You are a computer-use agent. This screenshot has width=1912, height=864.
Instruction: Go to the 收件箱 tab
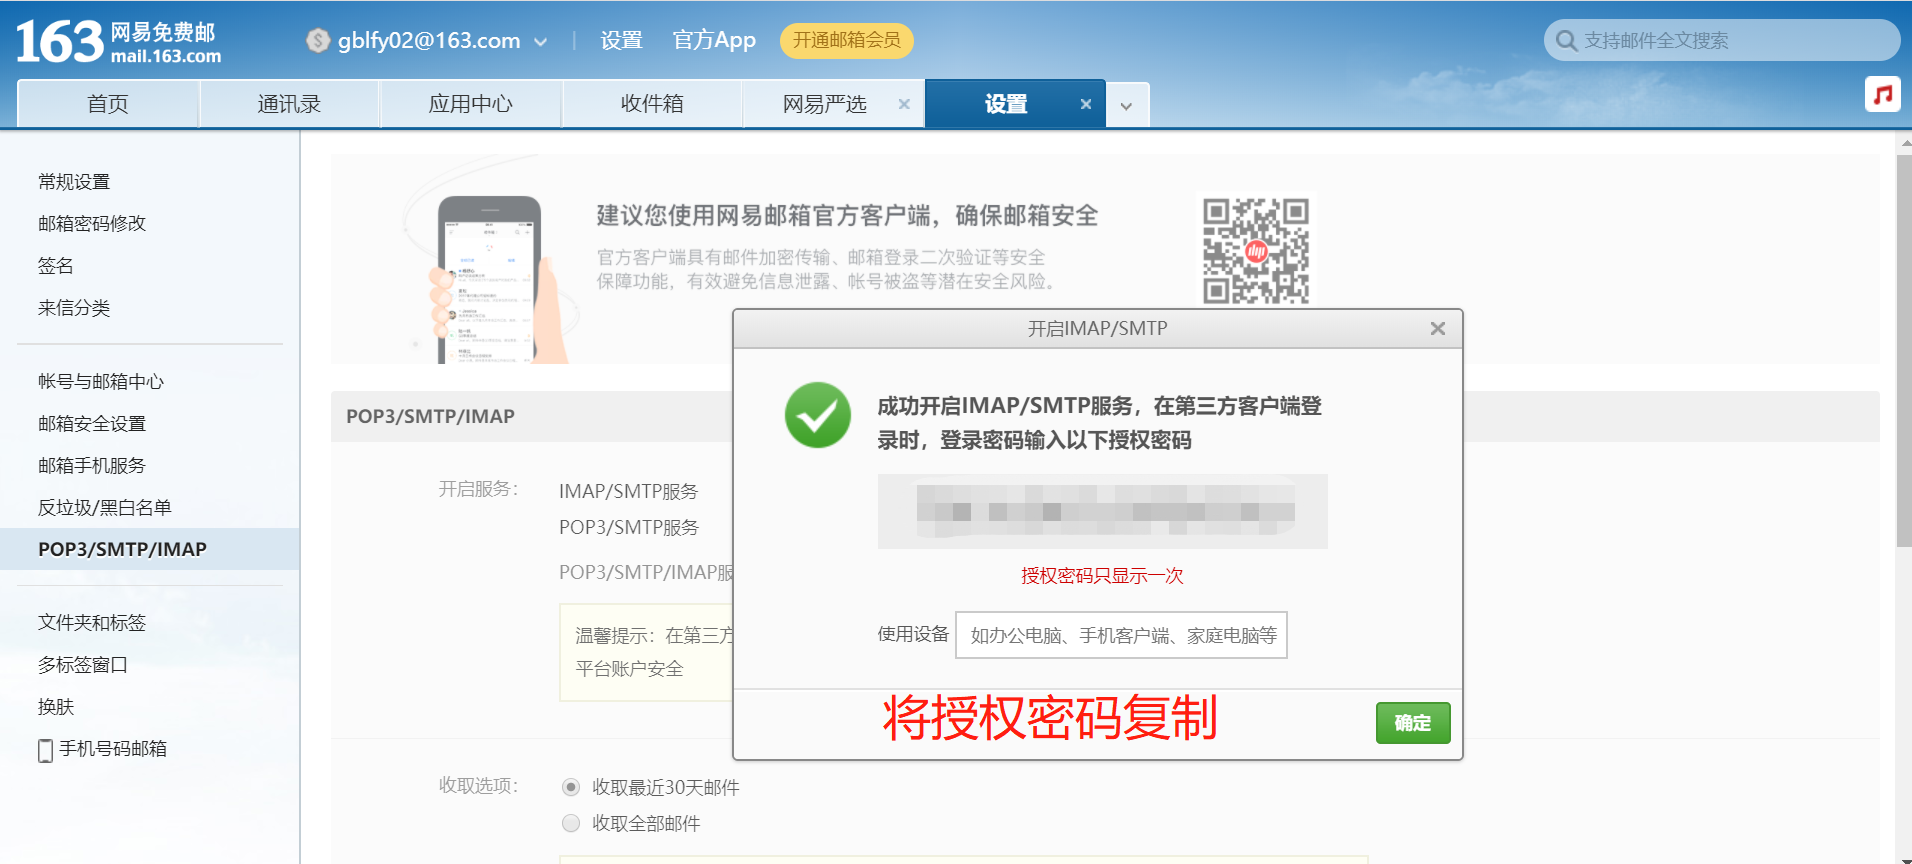(x=652, y=104)
